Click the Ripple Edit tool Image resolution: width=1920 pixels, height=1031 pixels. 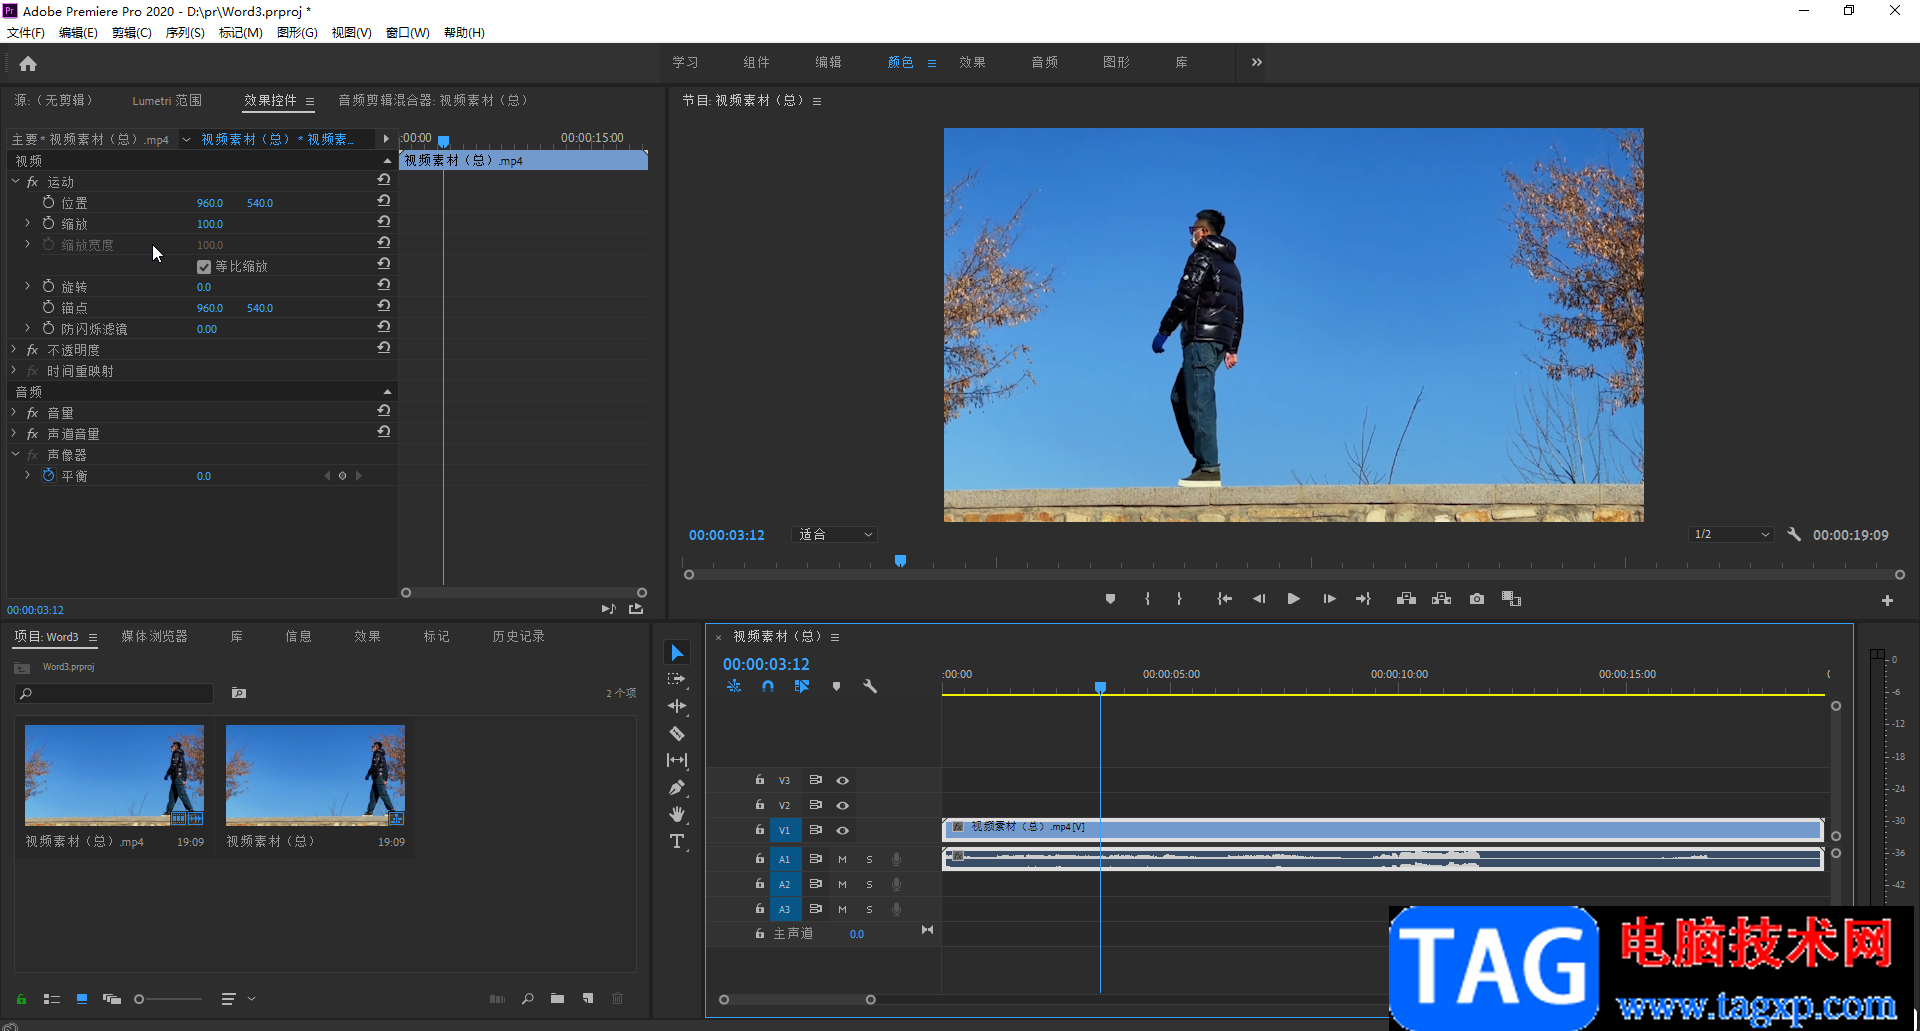coord(677,706)
